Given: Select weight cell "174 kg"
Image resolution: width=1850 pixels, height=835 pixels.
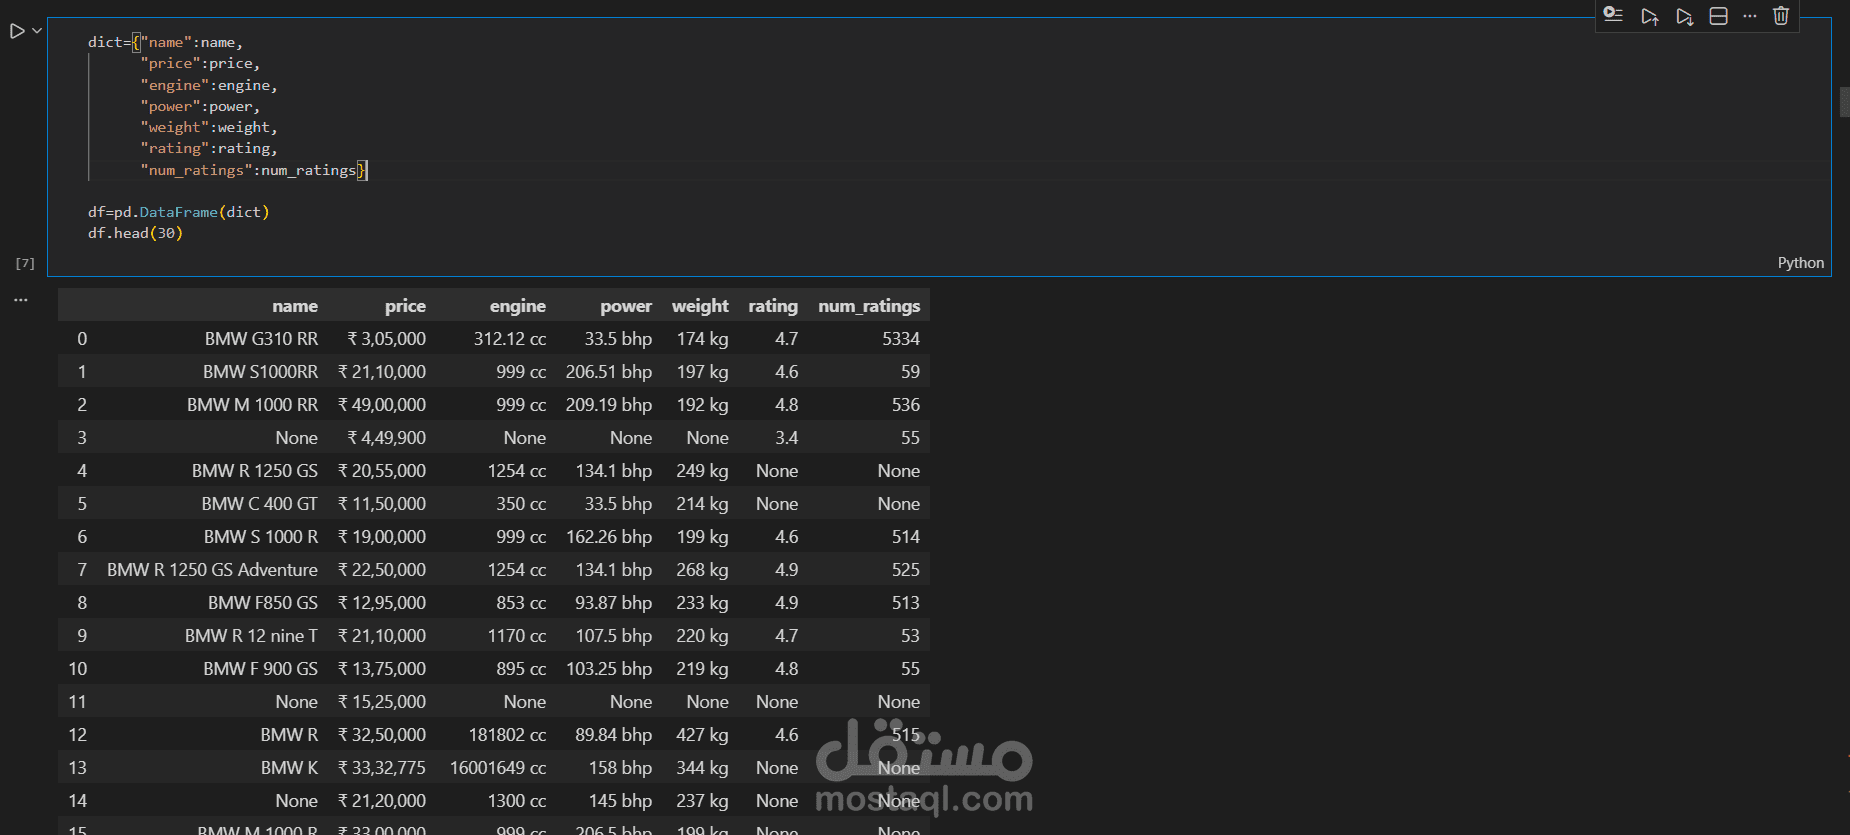Looking at the screenshot, I should point(702,339).
